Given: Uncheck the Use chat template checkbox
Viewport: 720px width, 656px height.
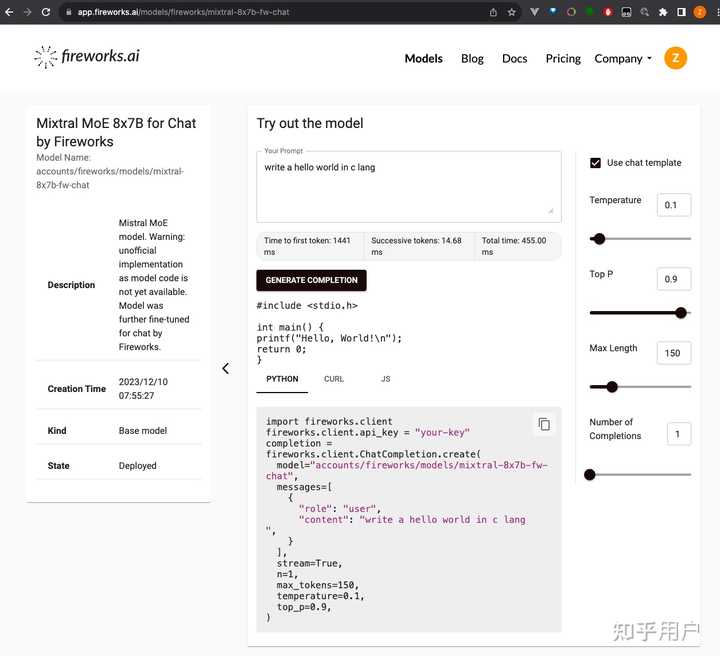Looking at the screenshot, I should (596, 163).
